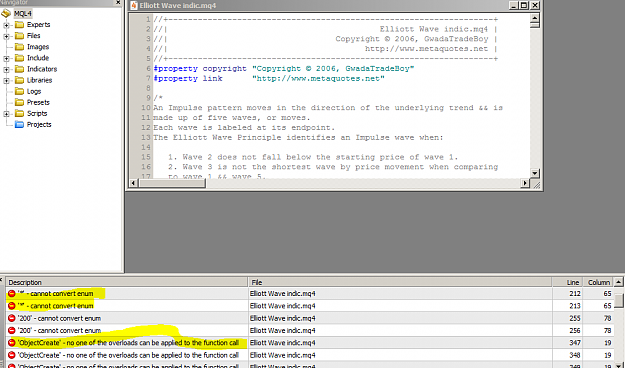The width and height of the screenshot is (625, 368).
Task: Click the error icon on line 347 row
Action: pyautogui.click(x=12, y=343)
